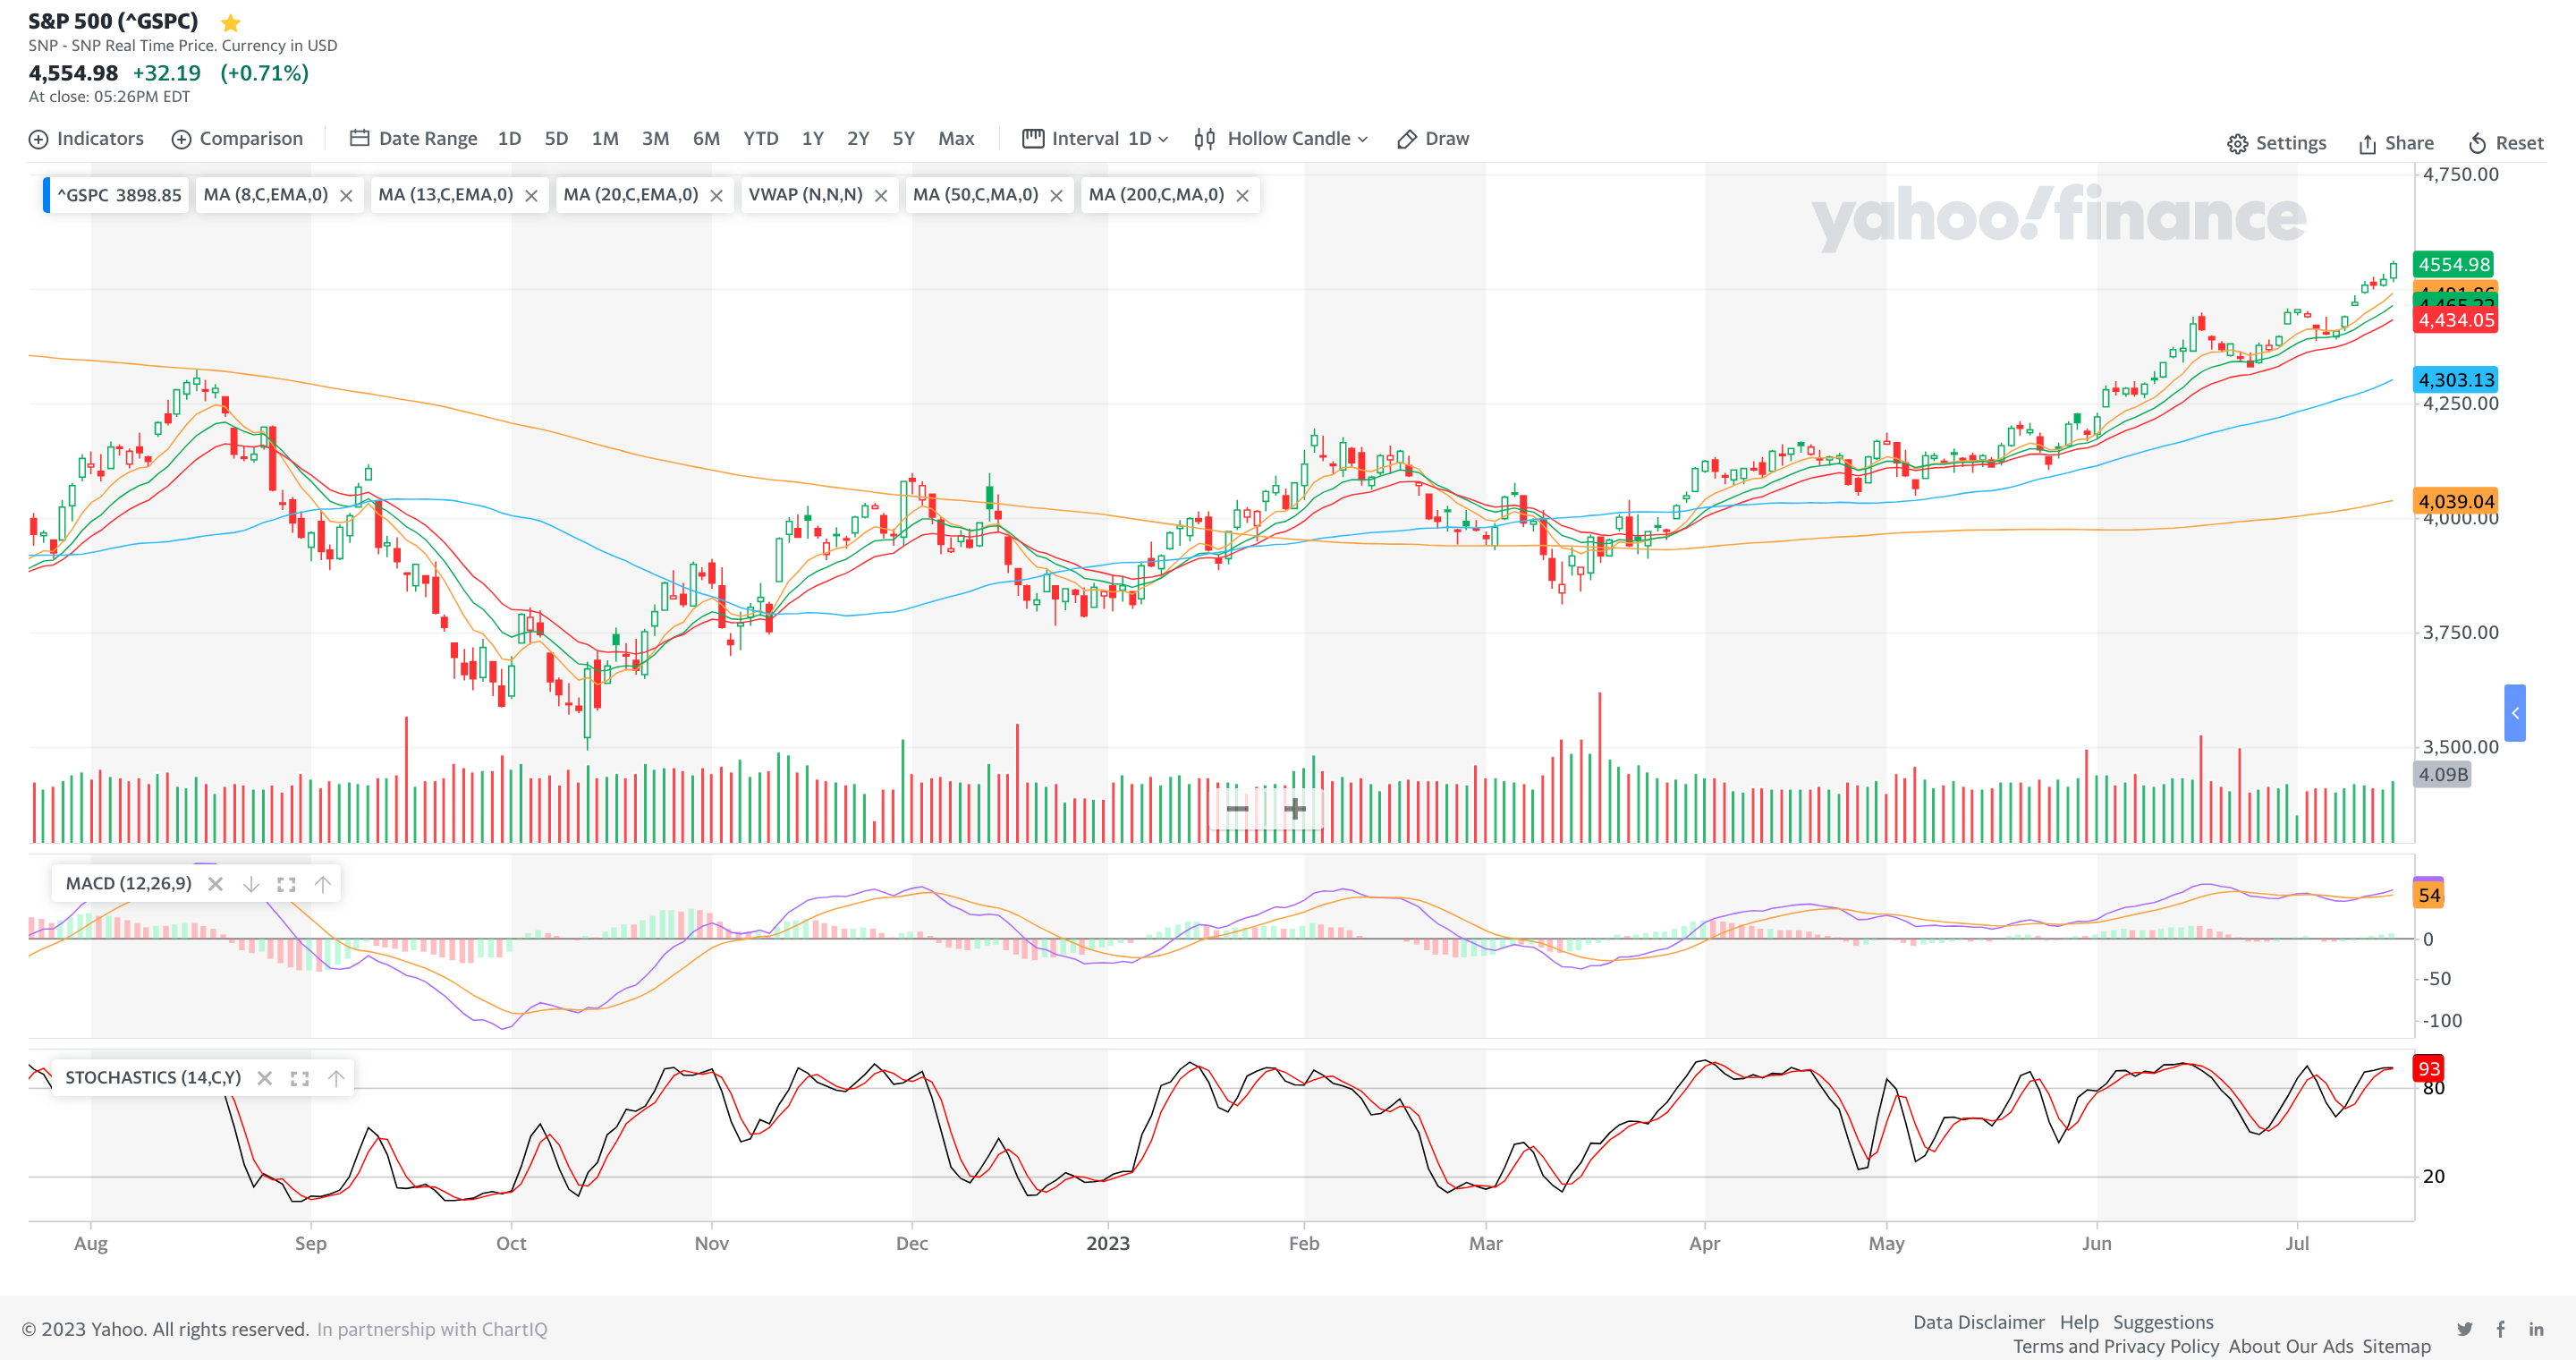
Task: Zoom in with the plus button
Action: [x=1295, y=809]
